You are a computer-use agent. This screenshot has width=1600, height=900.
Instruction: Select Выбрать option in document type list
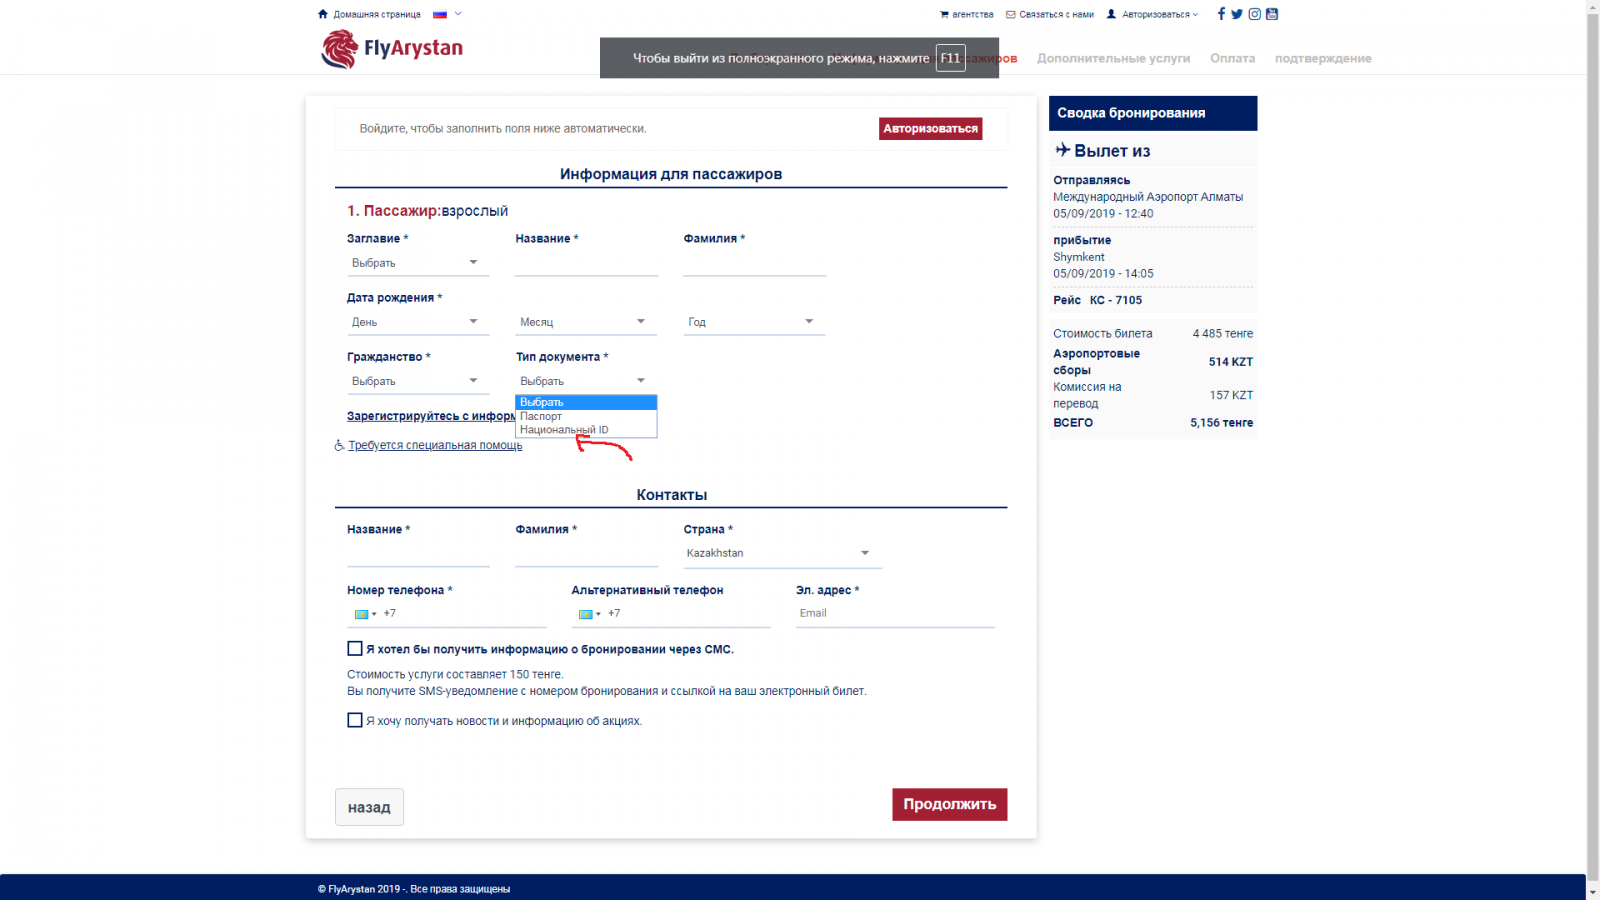pos(586,402)
